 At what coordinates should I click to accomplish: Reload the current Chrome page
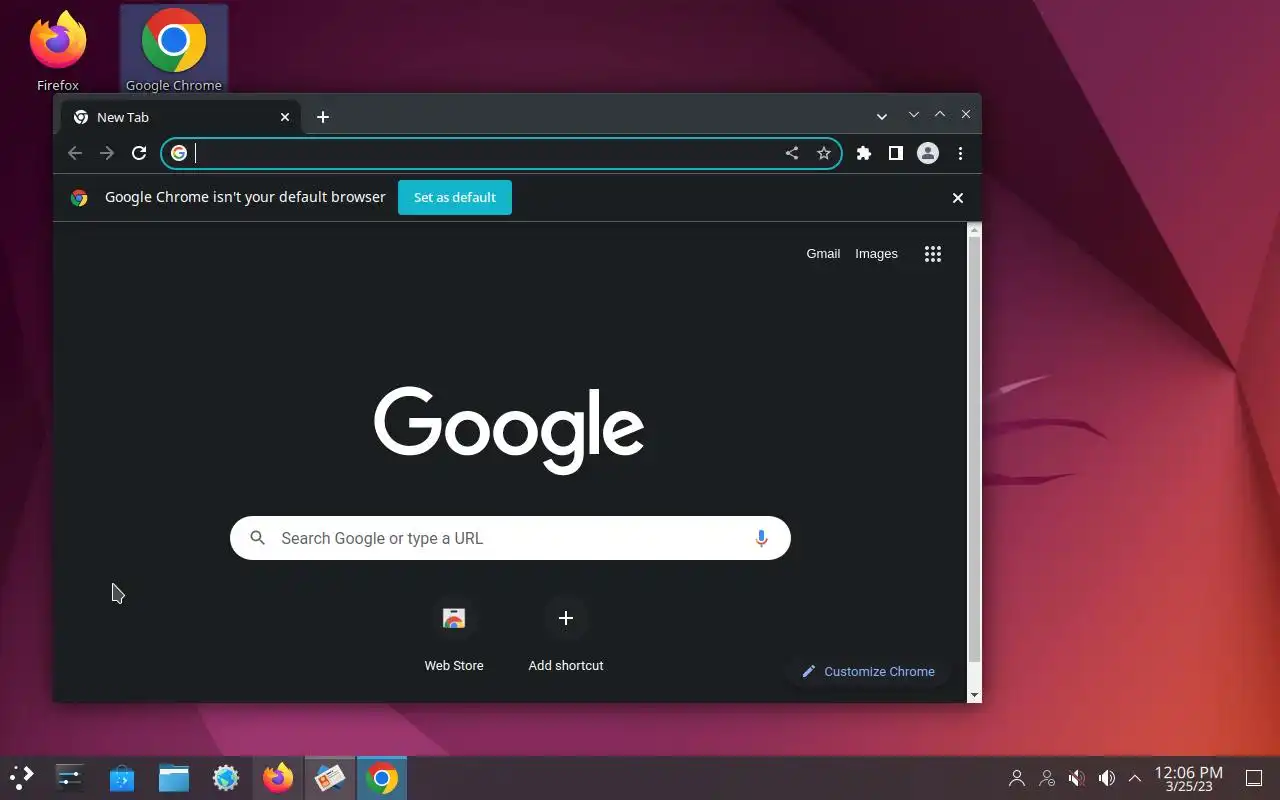point(139,153)
